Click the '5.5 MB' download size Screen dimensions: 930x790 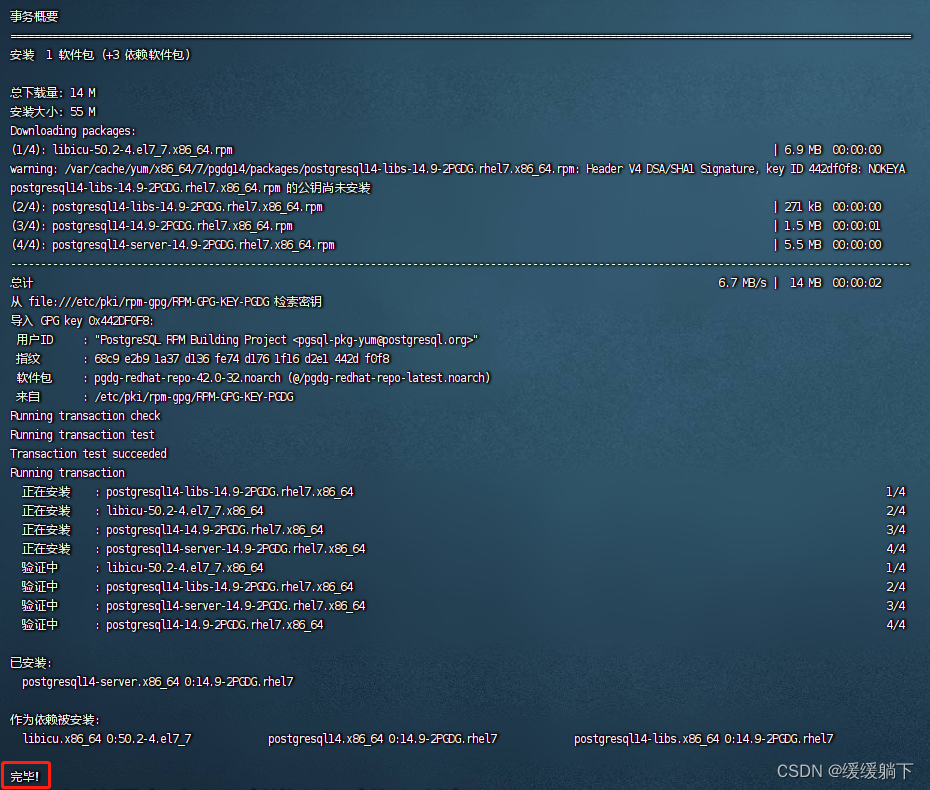802,245
